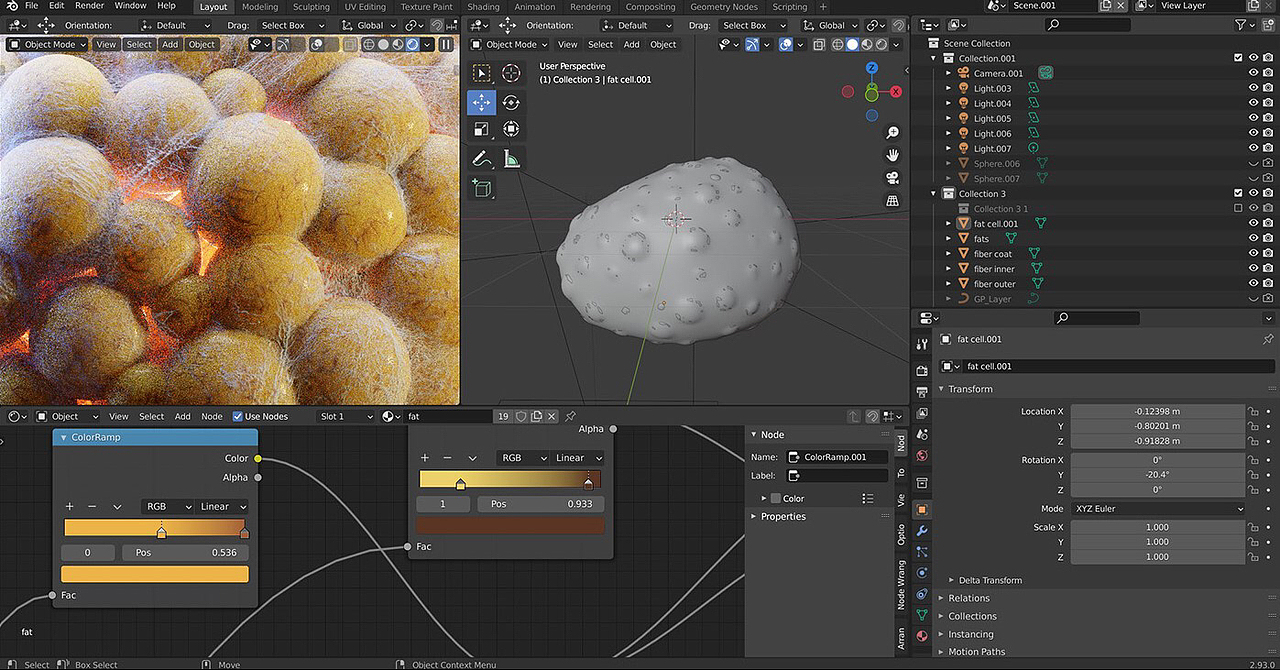The image size is (1280, 670).
Task: Pin the node editor material
Action: (x=570, y=416)
